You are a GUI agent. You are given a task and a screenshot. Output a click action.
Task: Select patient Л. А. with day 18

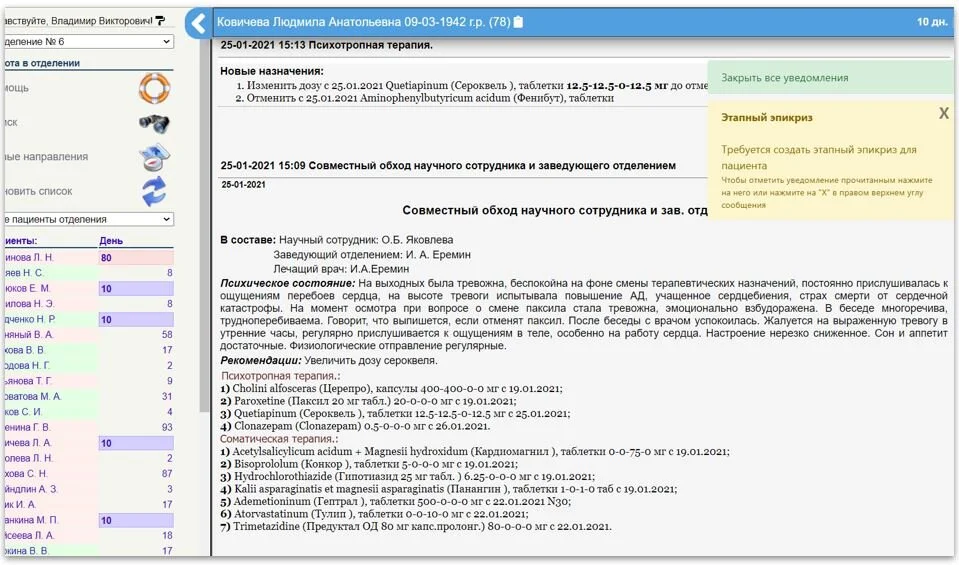point(89,536)
